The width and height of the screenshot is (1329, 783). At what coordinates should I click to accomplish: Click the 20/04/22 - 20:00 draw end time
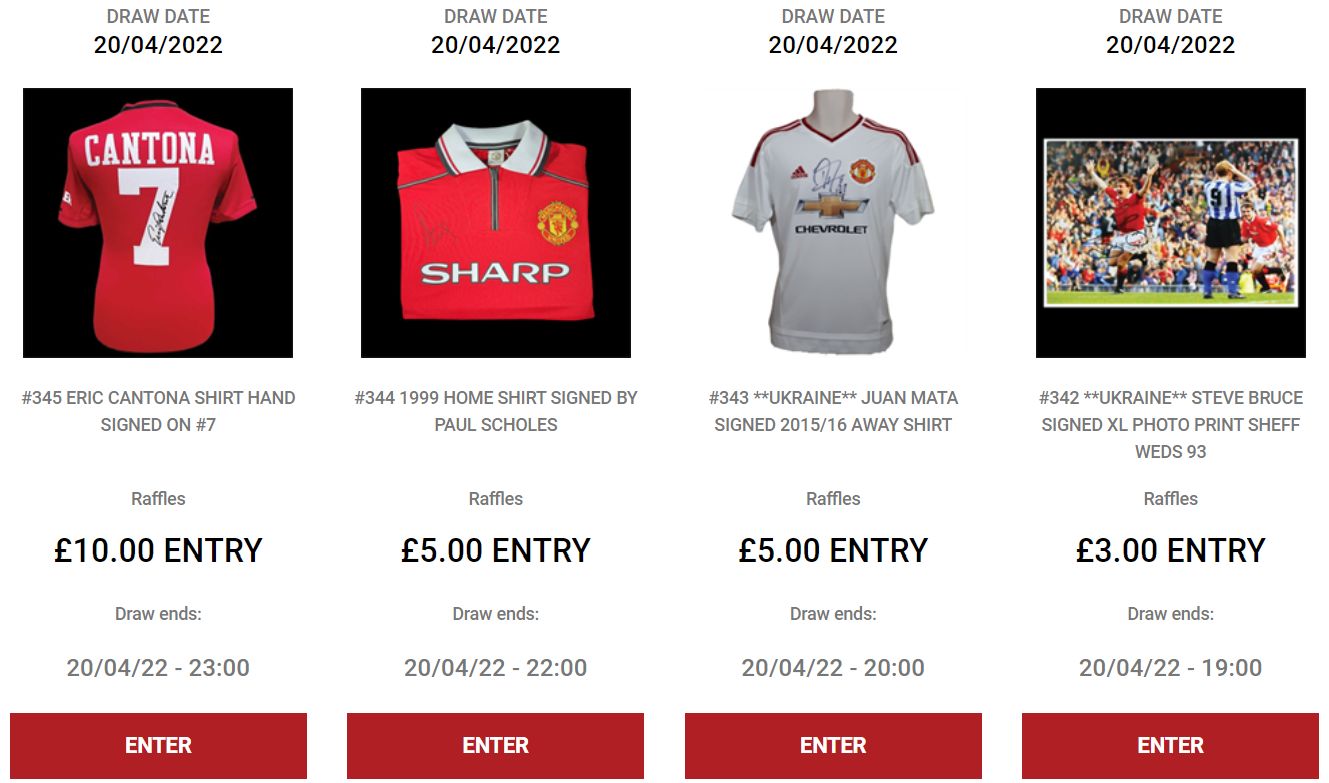[x=833, y=668]
